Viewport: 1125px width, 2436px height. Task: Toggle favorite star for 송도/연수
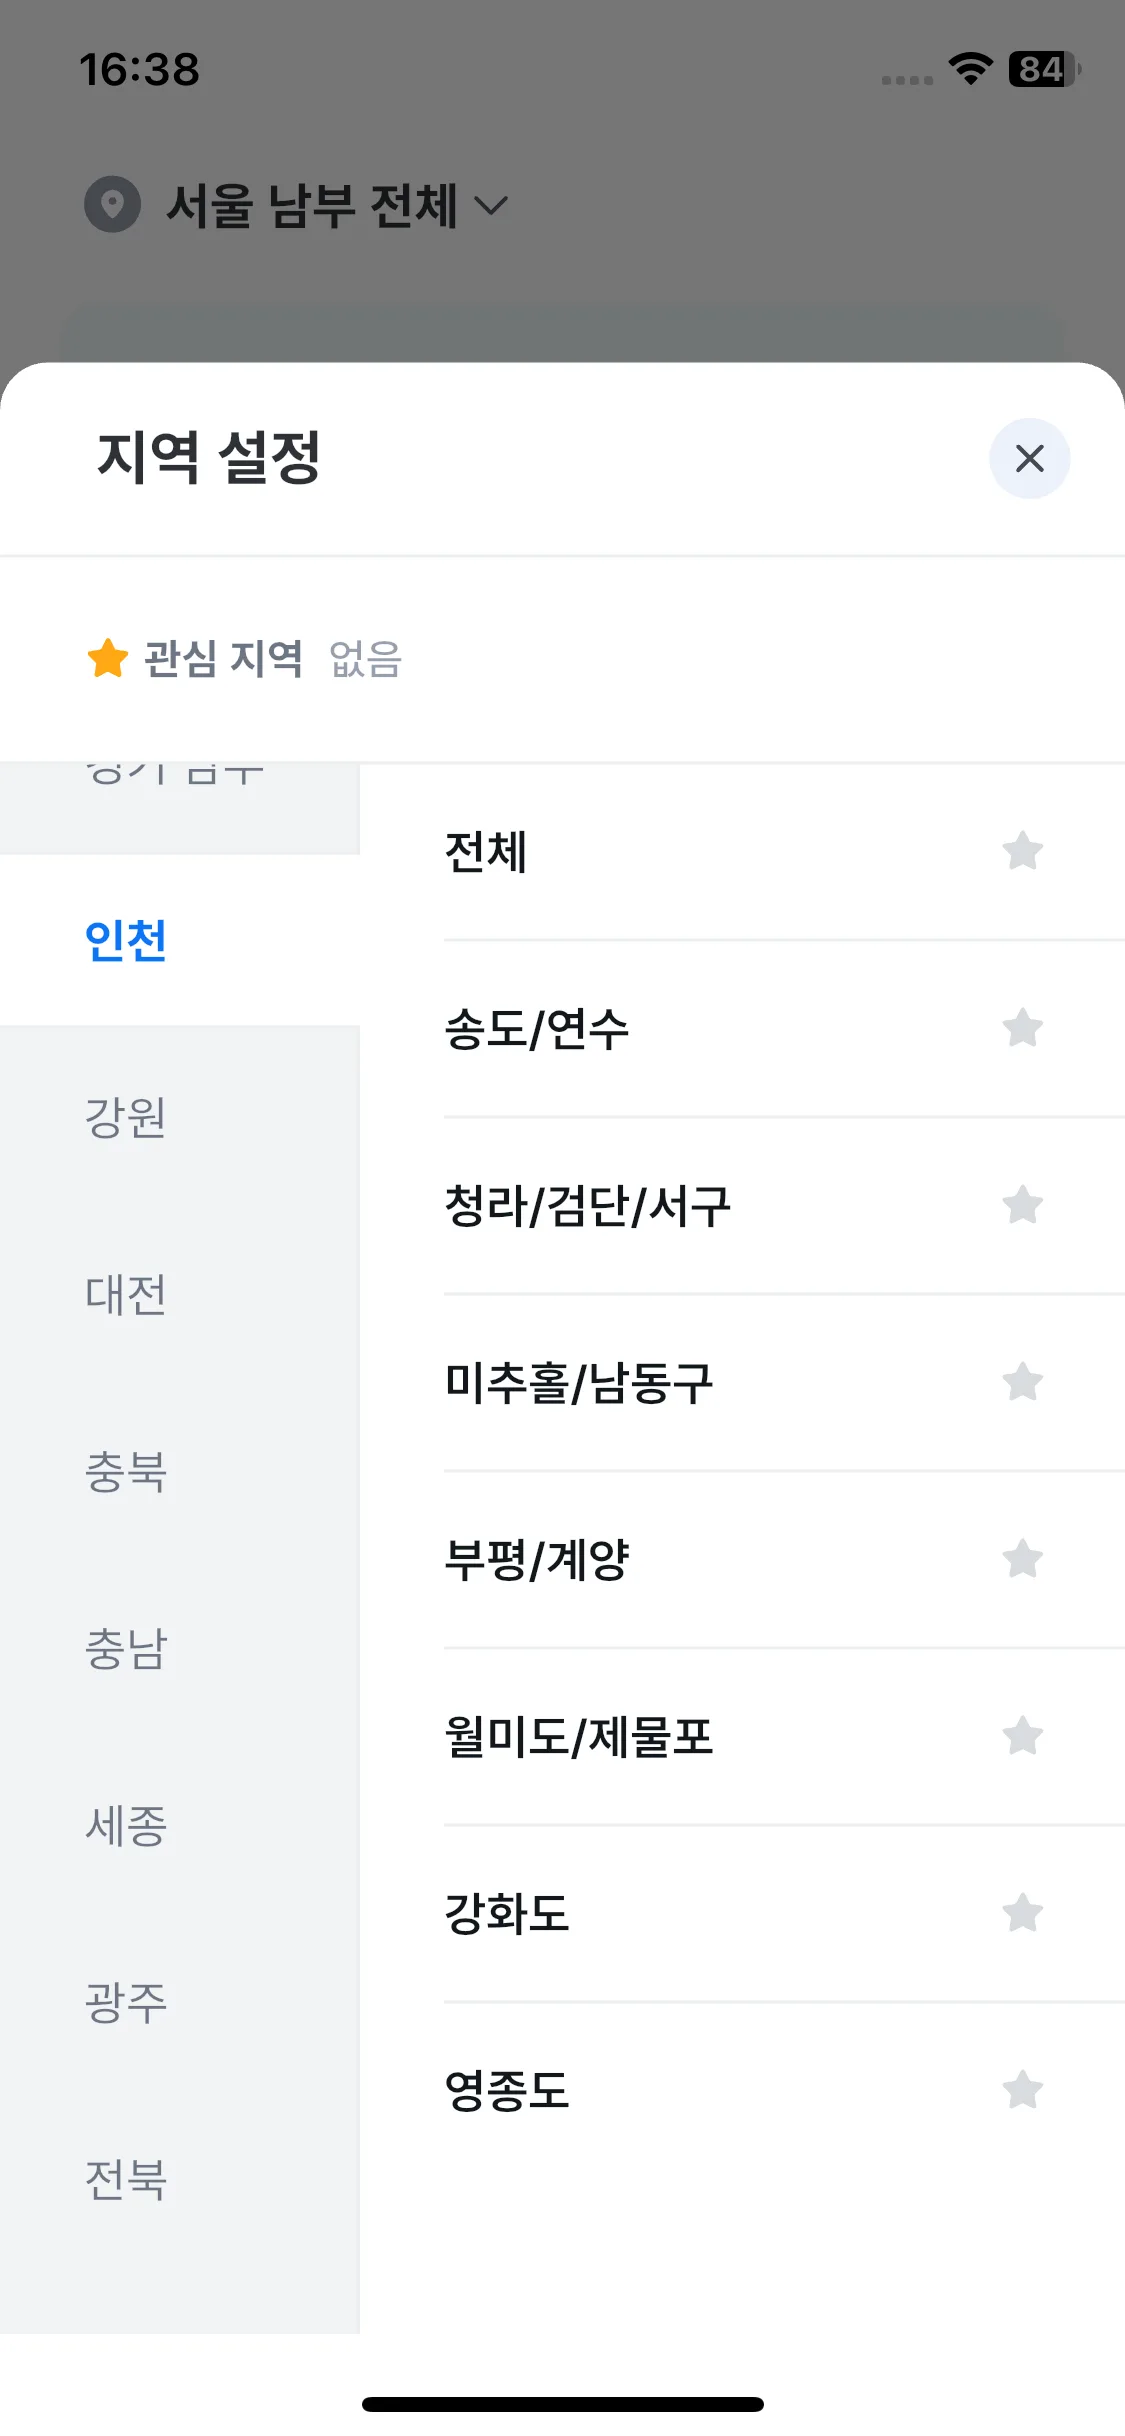(1022, 1028)
